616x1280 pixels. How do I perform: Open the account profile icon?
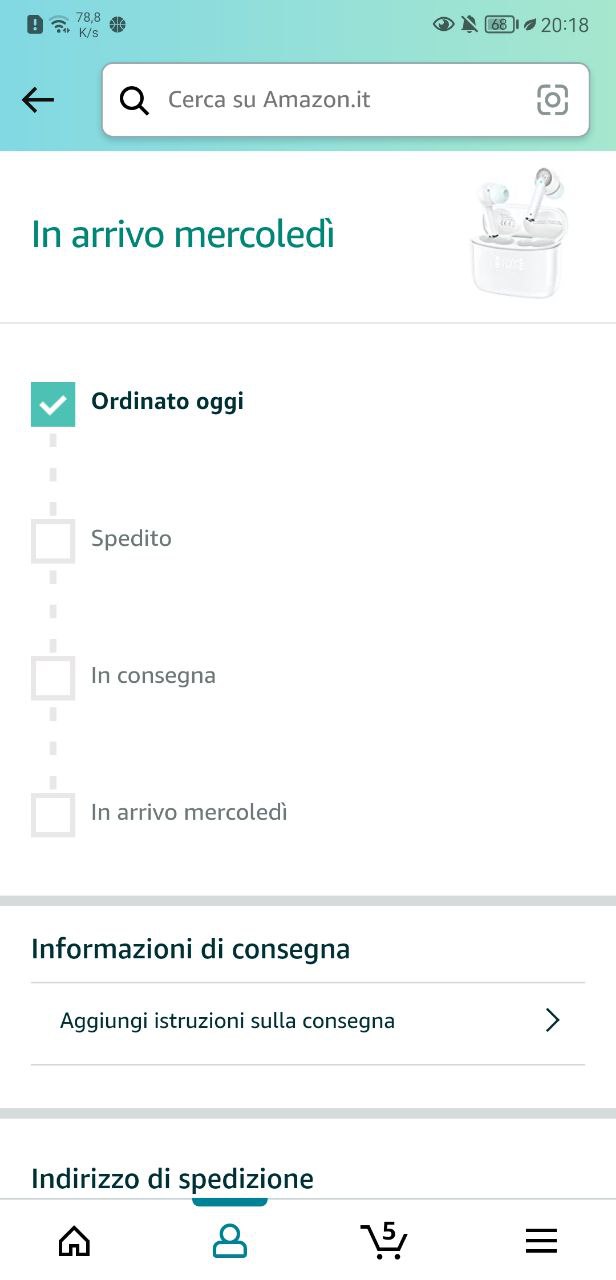(x=229, y=1241)
